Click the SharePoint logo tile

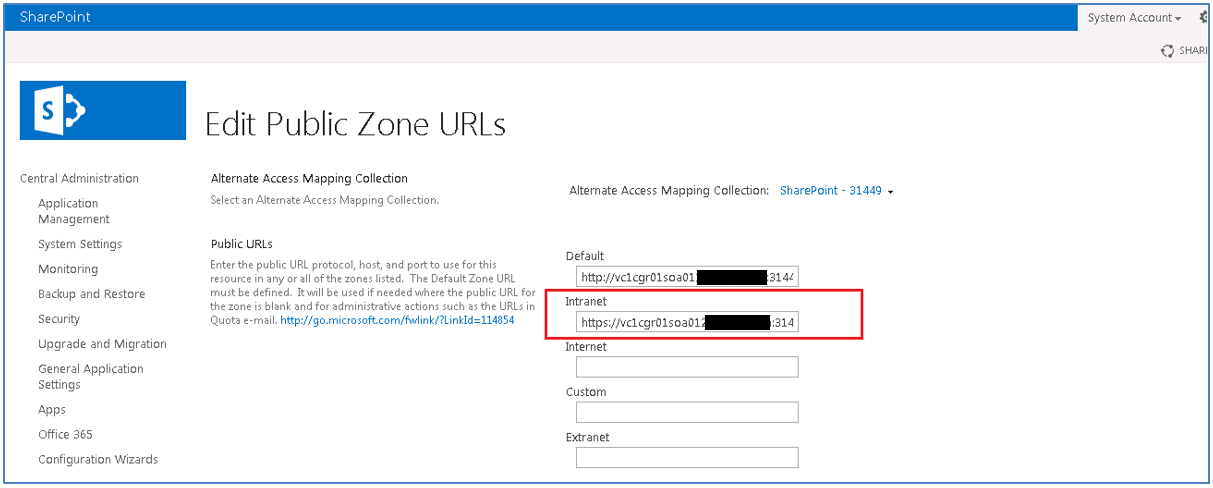click(103, 110)
